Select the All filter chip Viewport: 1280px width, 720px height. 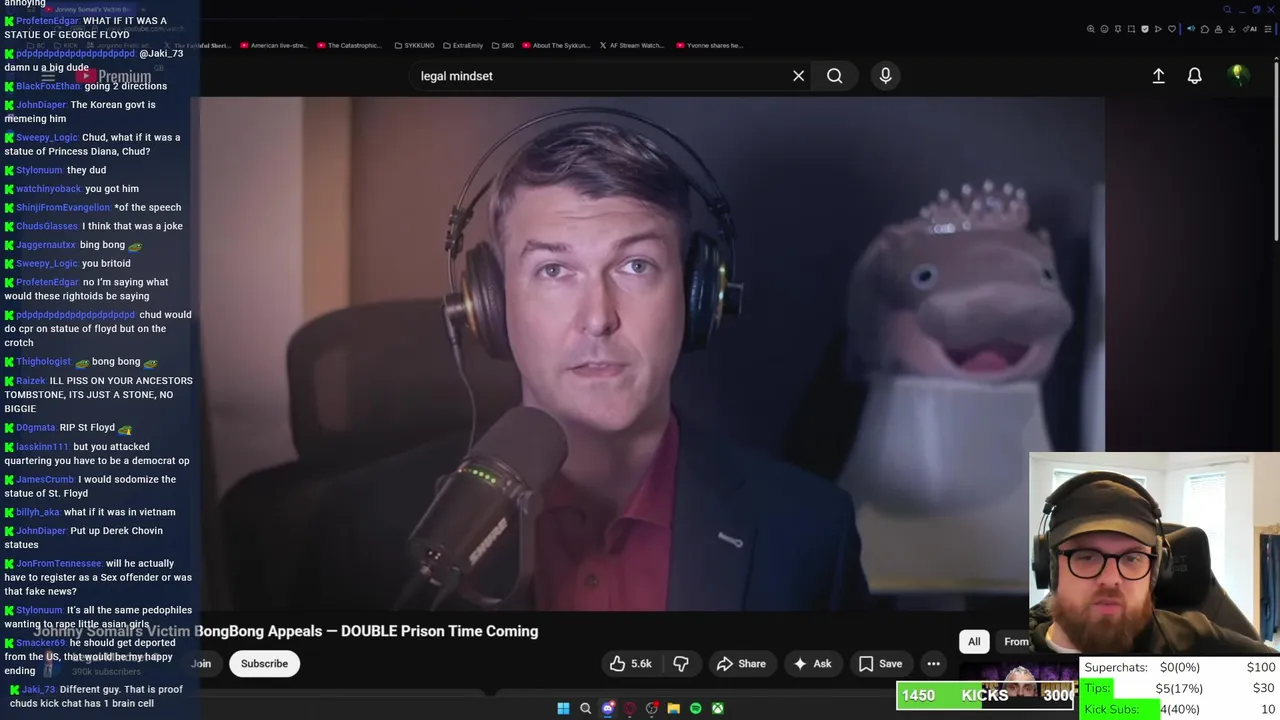pos(974,642)
